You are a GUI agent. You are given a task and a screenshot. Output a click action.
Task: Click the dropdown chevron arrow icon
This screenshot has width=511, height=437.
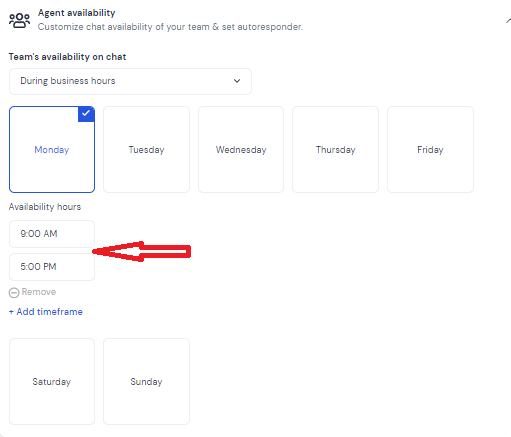tap(237, 81)
